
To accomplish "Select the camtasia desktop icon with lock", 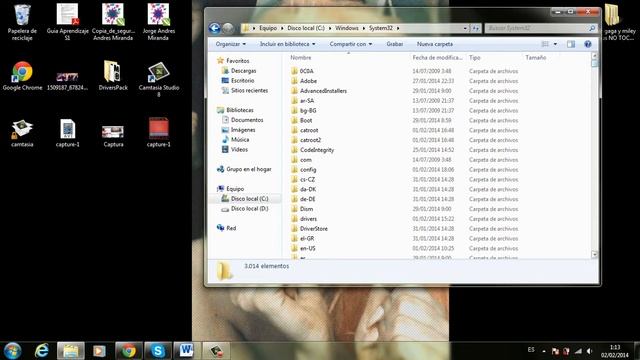I will 22,133.
